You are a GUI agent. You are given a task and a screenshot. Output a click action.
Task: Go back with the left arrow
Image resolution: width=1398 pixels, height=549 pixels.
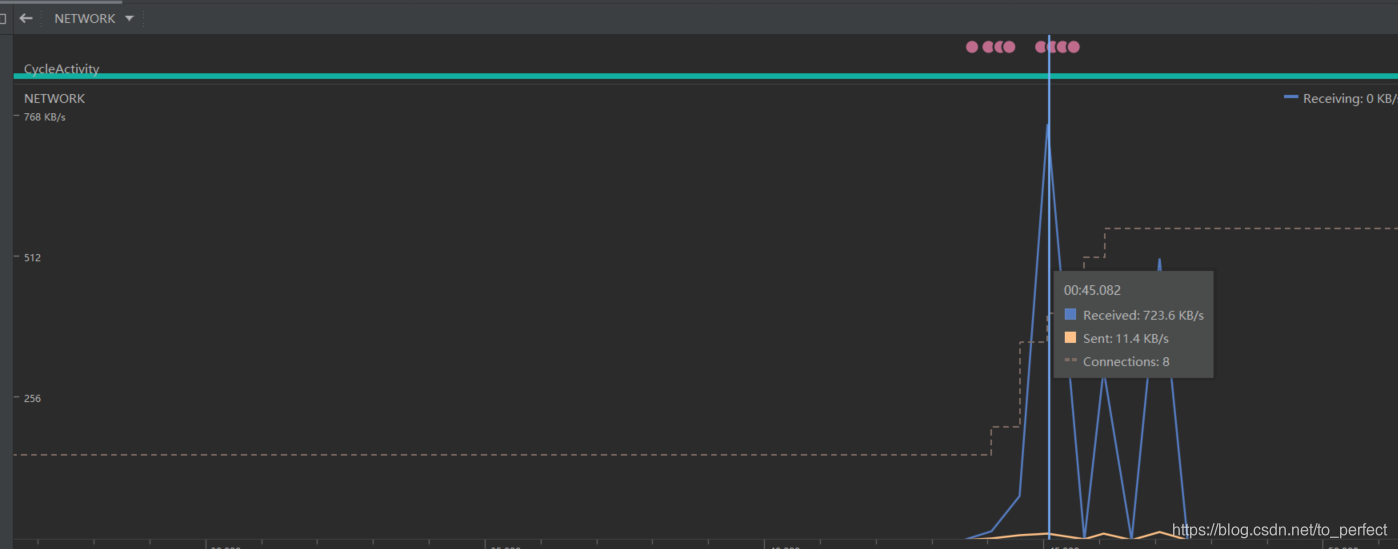(26, 18)
